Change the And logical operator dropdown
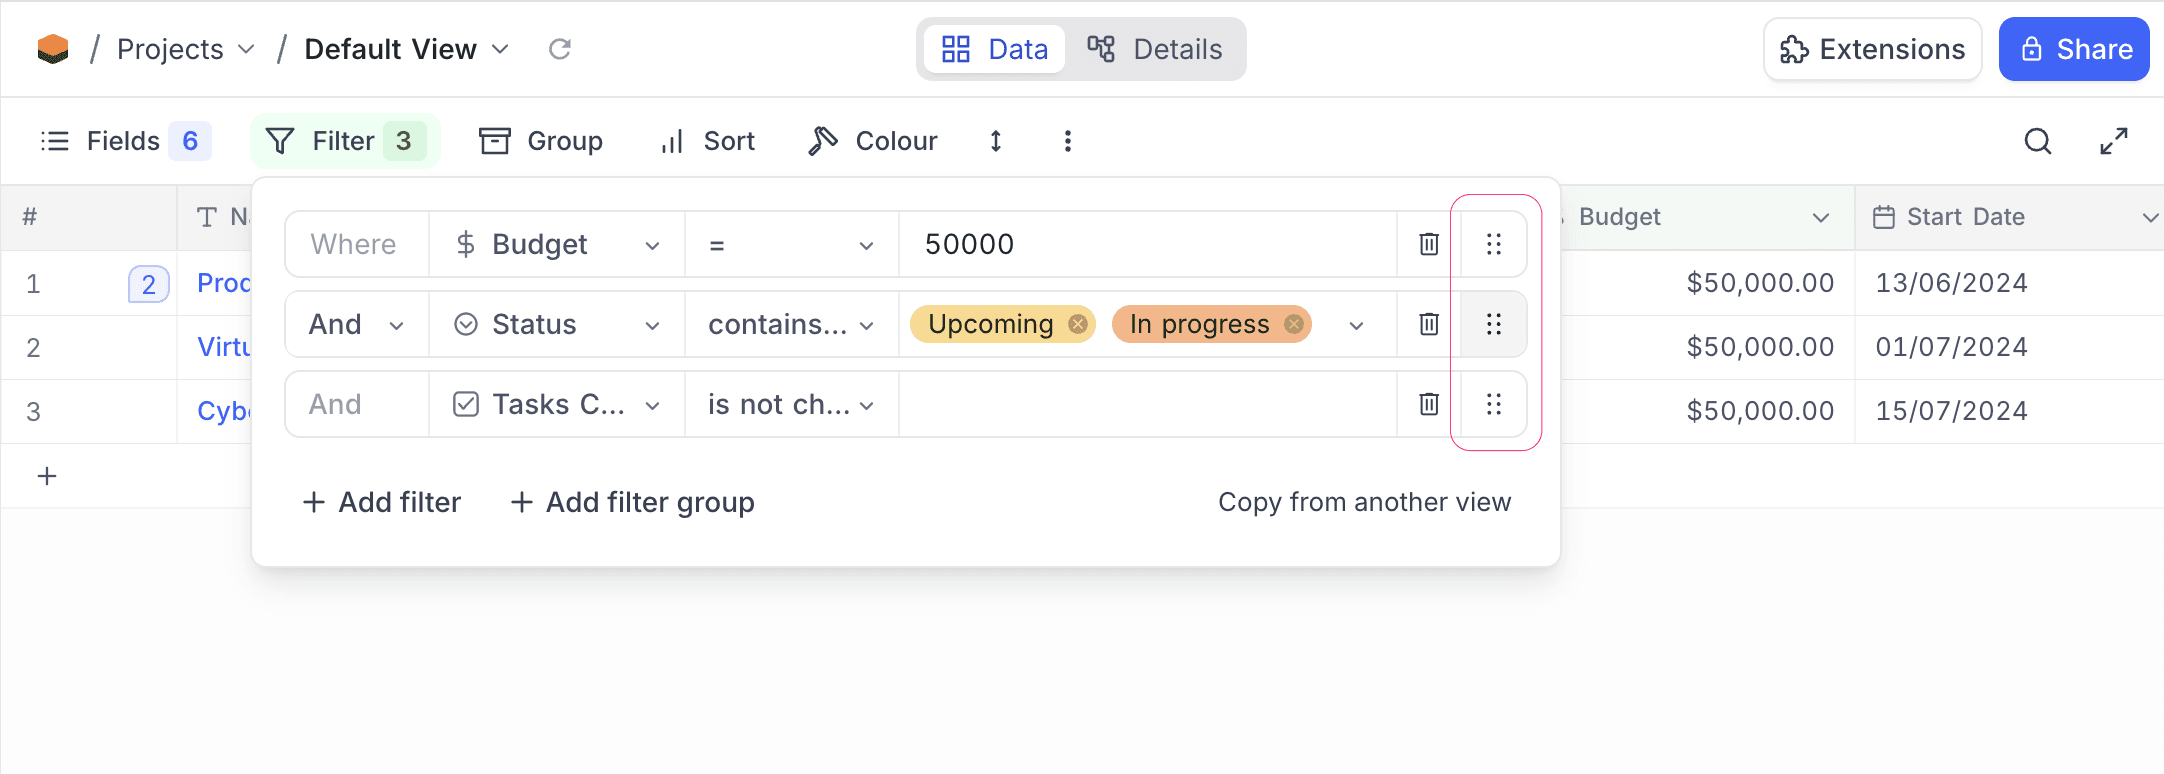 coord(355,324)
